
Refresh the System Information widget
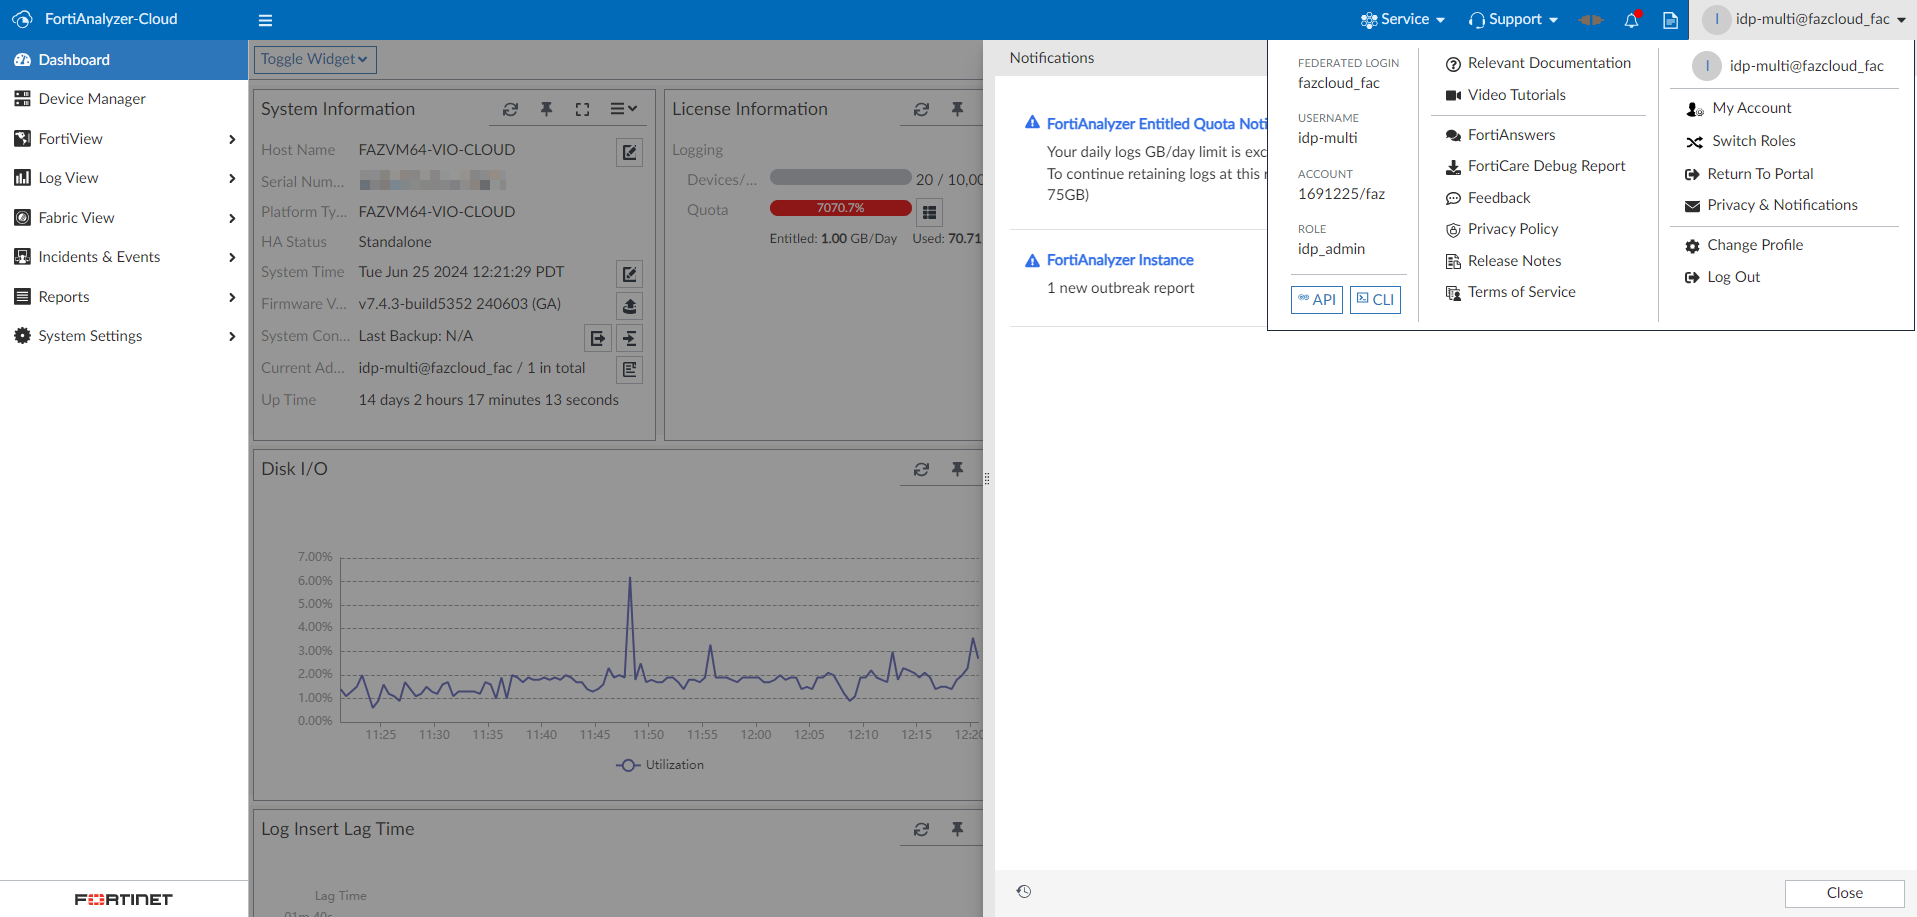[510, 109]
